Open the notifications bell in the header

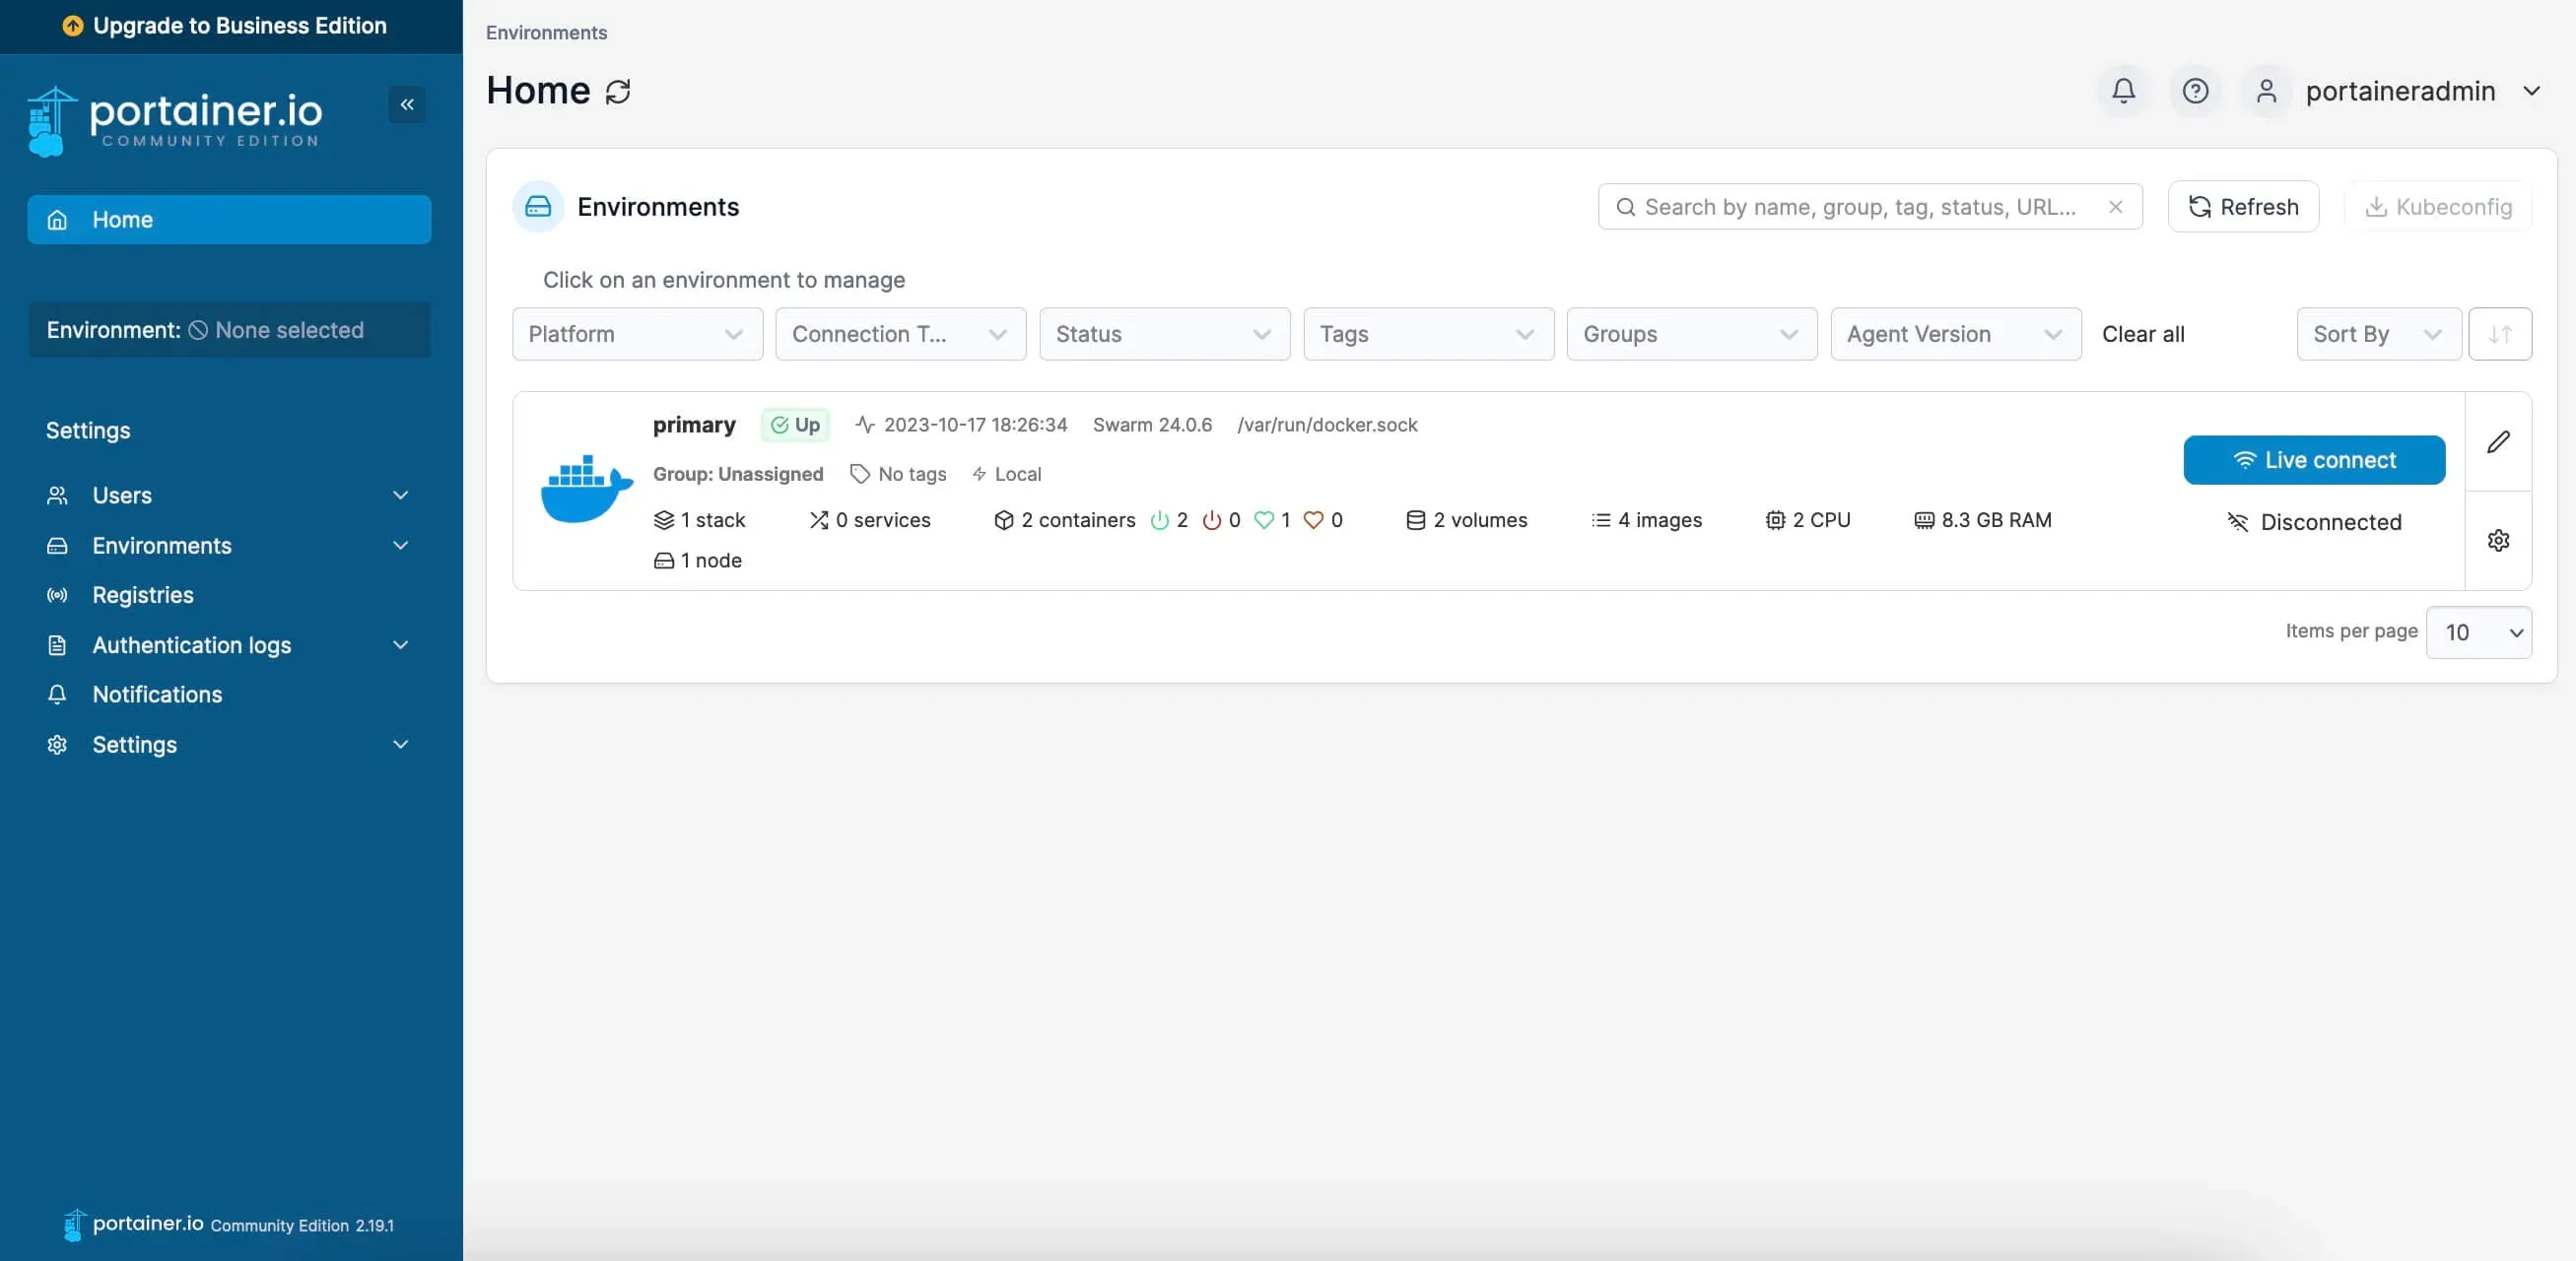click(2123, 91)
